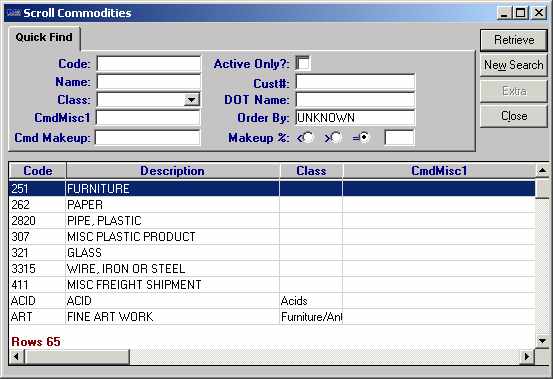Click the Close button in side panel

point(514,116)
